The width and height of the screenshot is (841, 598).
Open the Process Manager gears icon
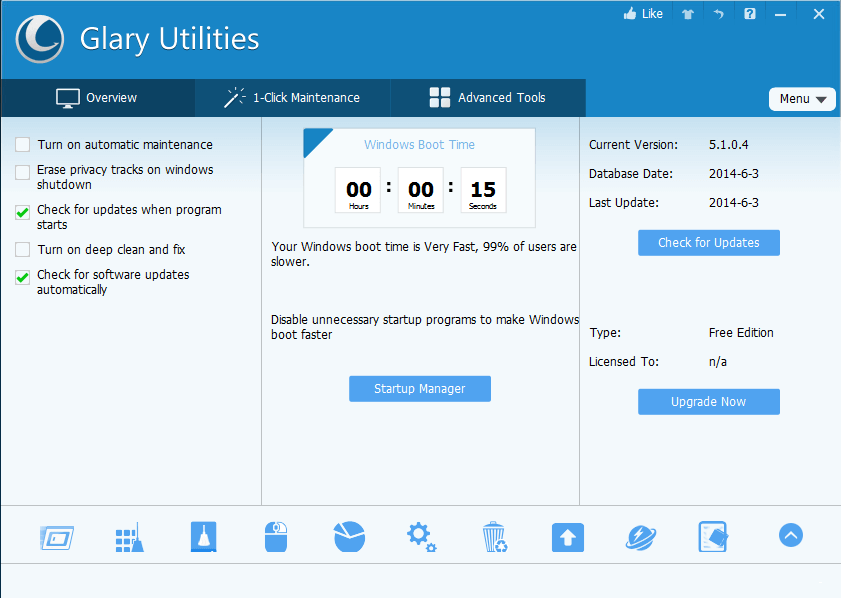click(x=422, y=537)
